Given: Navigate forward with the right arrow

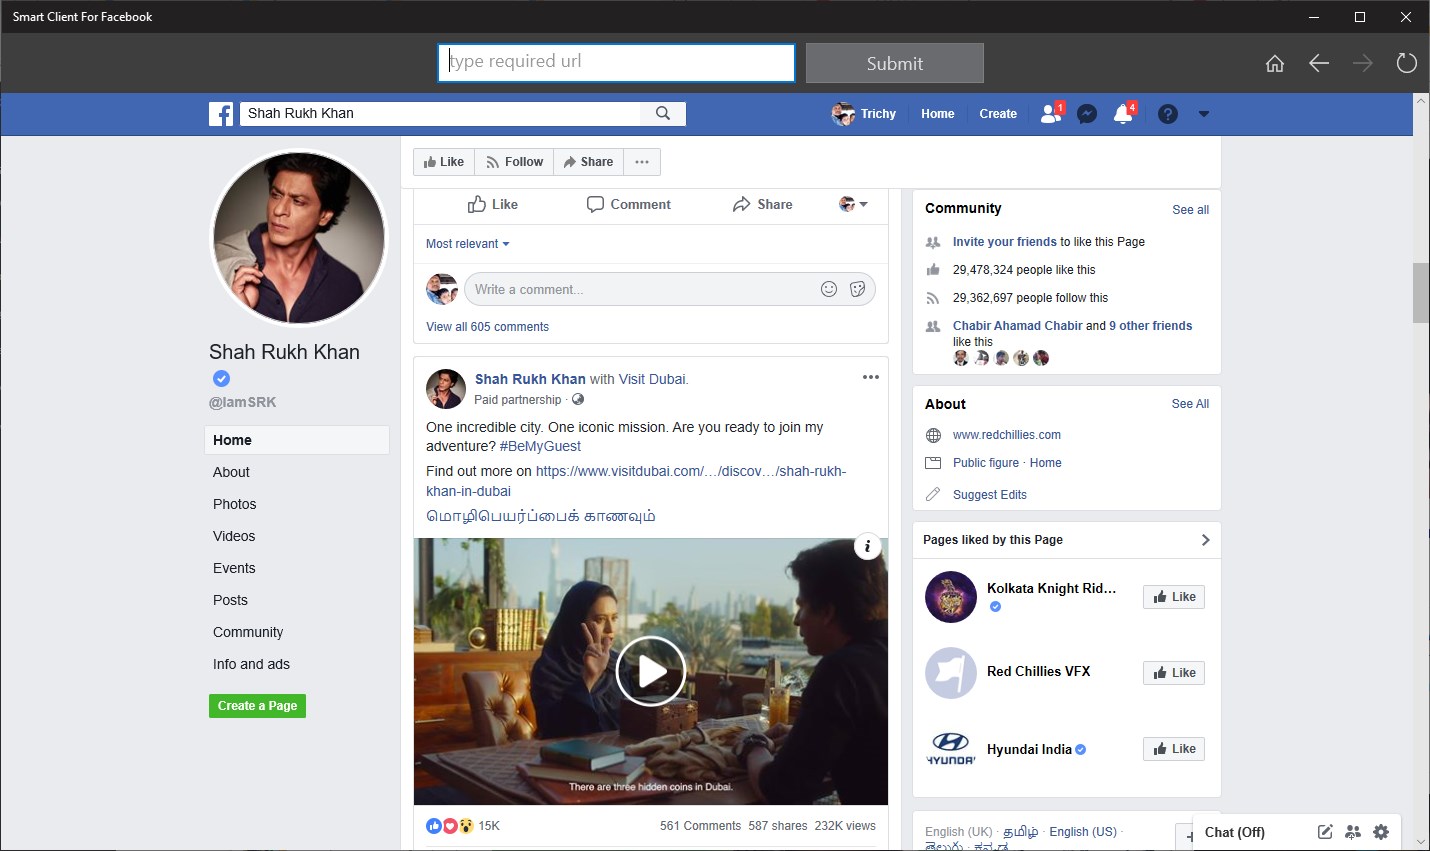Looking at the screenshot, I should point(1363,63).
